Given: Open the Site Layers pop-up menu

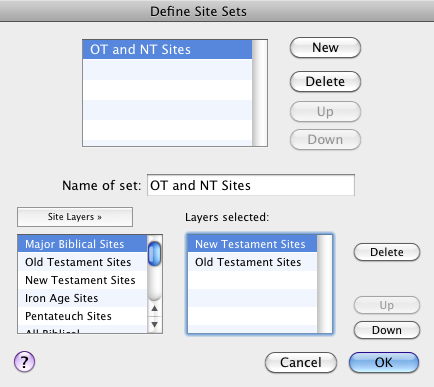Looking at the screenshot, I should coord(75,217).
